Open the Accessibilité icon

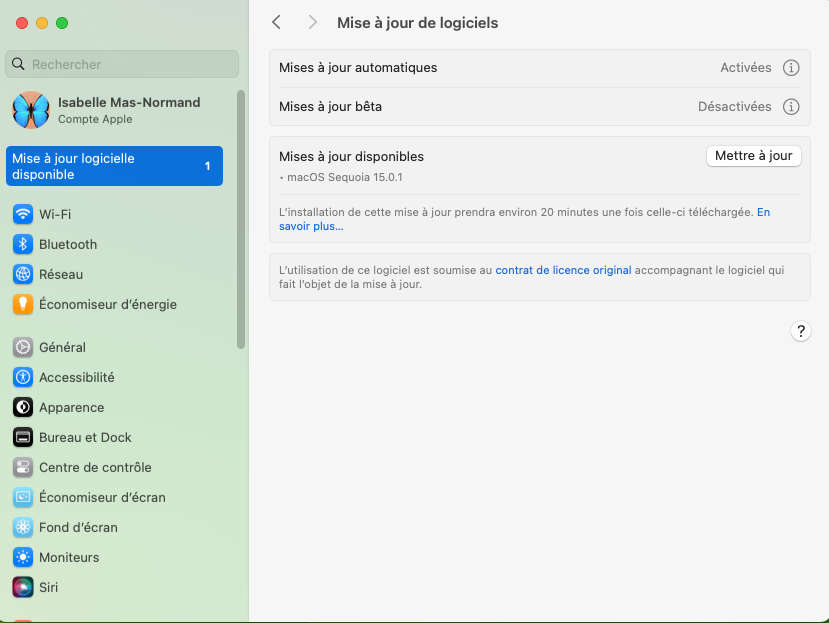[23, 378]
